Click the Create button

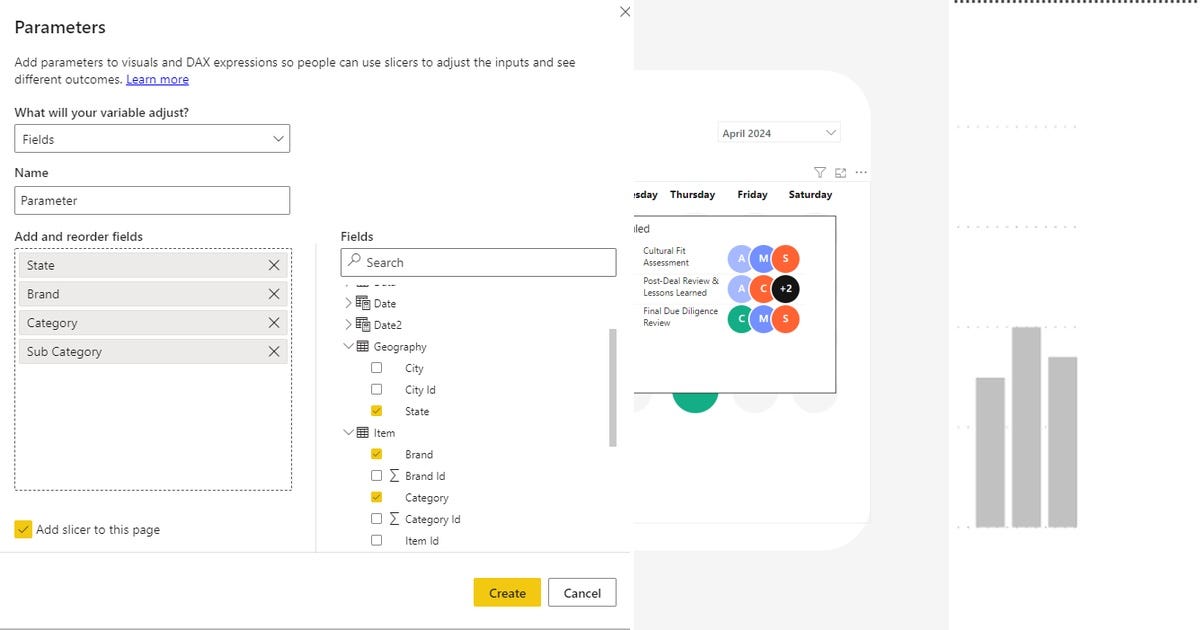[x=507, y=592]
